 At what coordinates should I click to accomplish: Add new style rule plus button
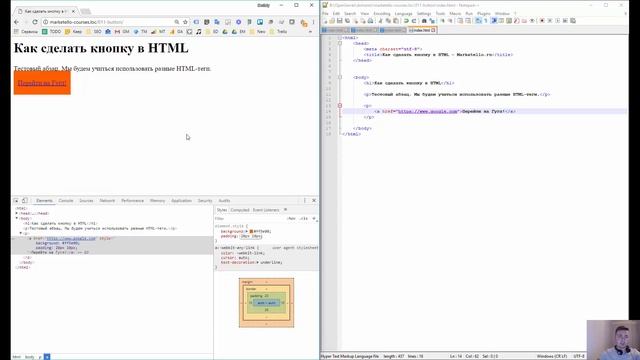coord(314,219)
